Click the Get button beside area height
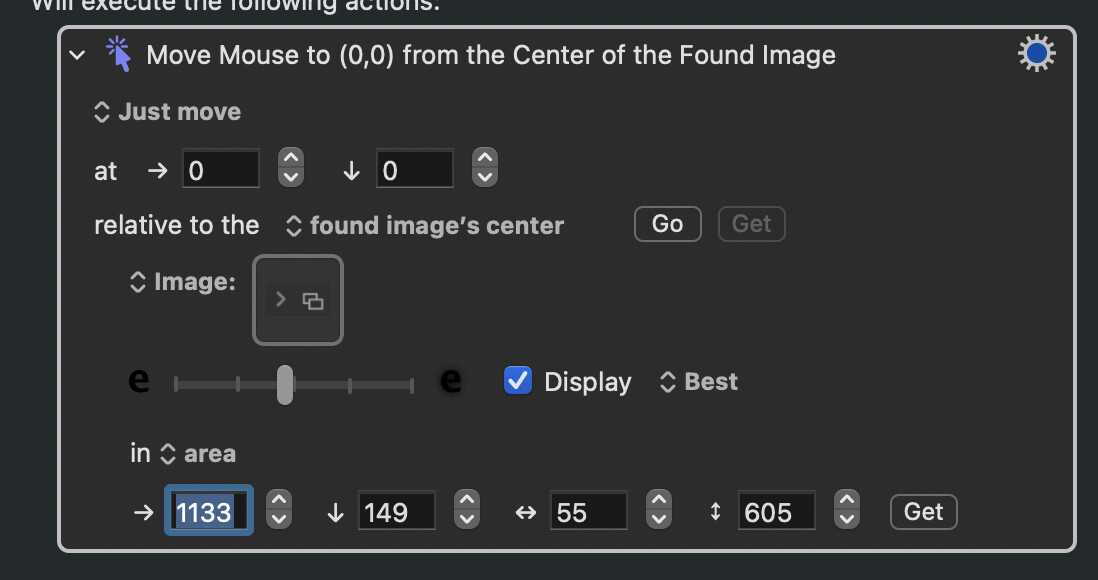This screenshot has height=580, width=1098. 924,512
